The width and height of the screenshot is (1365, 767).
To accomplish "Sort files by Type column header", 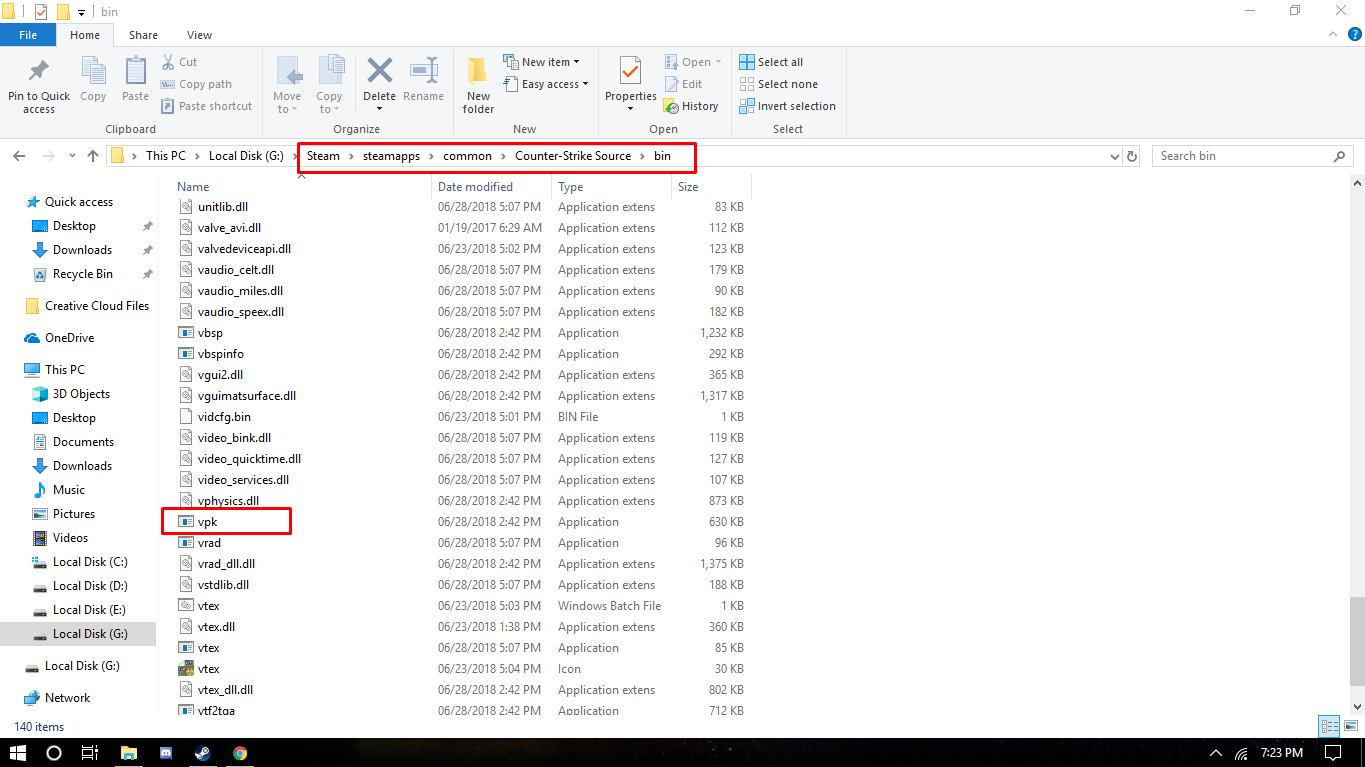I will click(611, 187).
